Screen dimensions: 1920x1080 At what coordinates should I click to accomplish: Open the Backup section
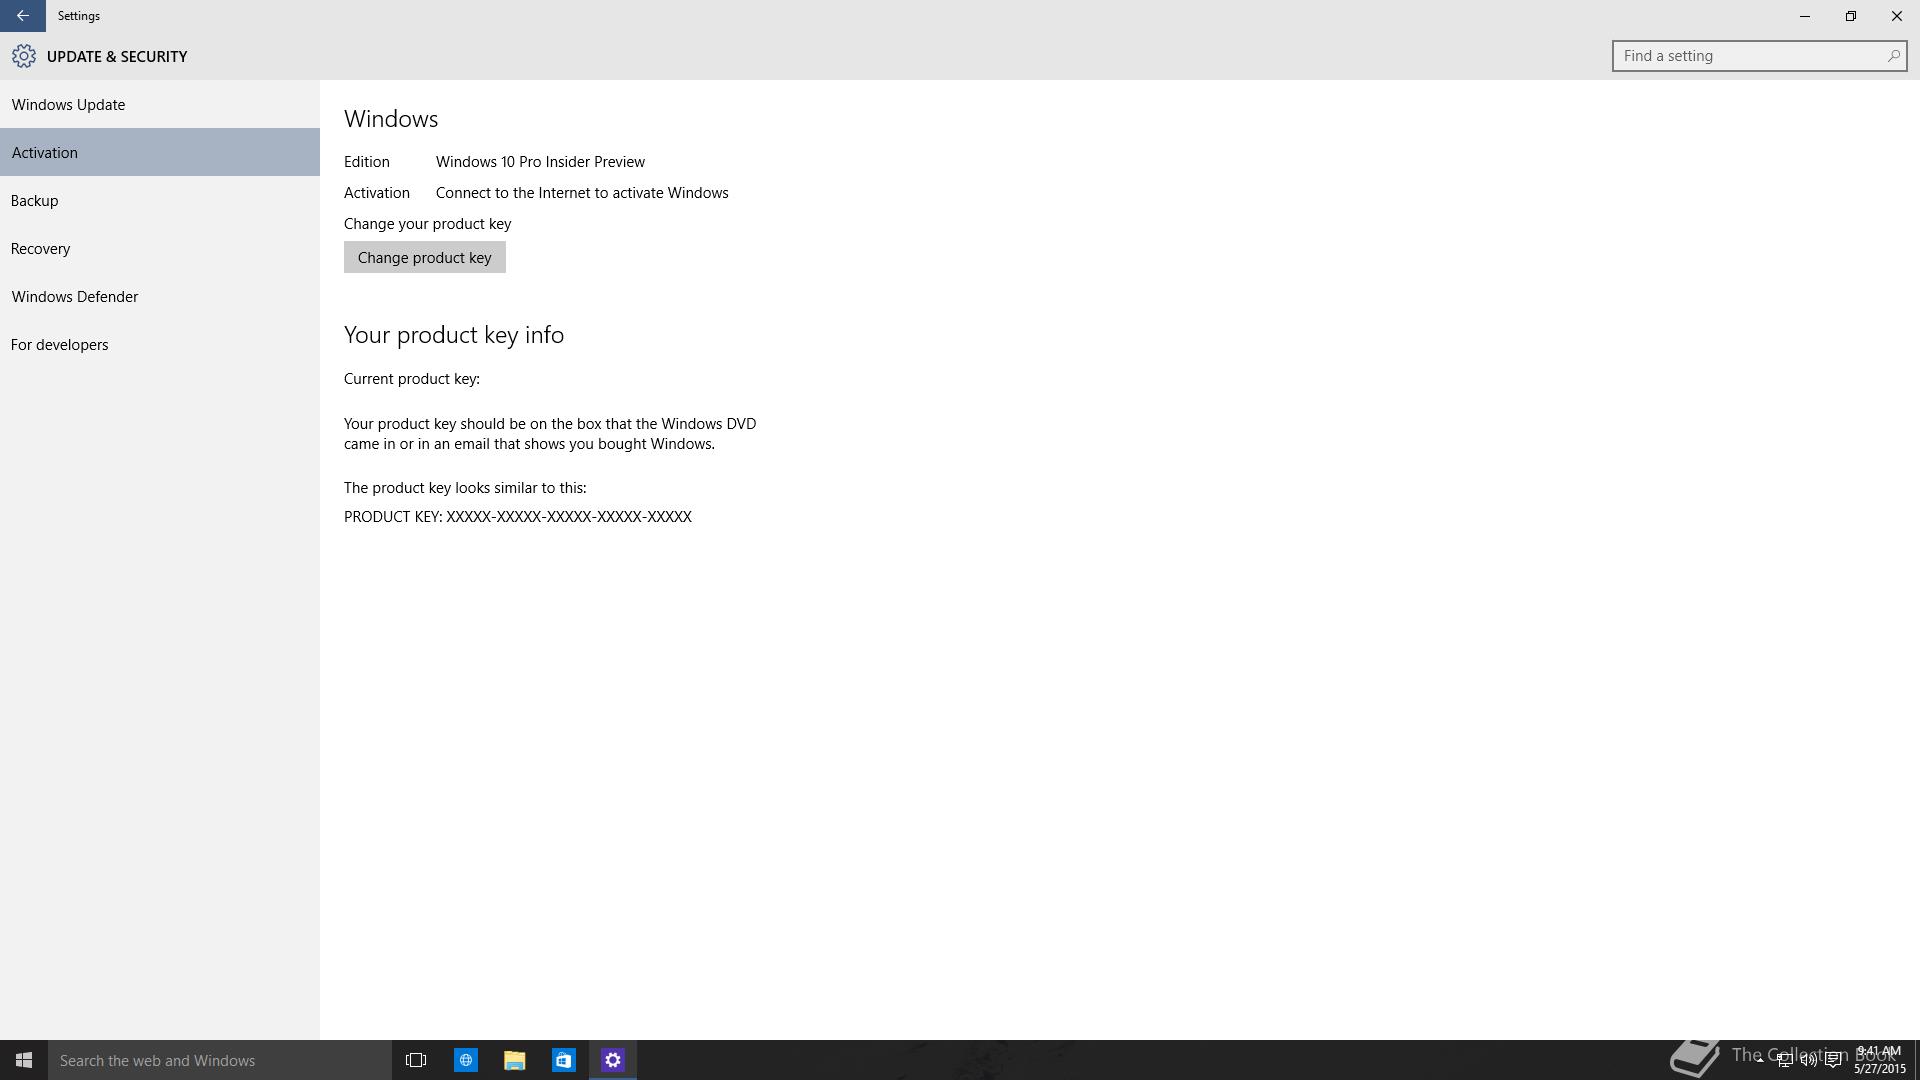click(160, 200)
